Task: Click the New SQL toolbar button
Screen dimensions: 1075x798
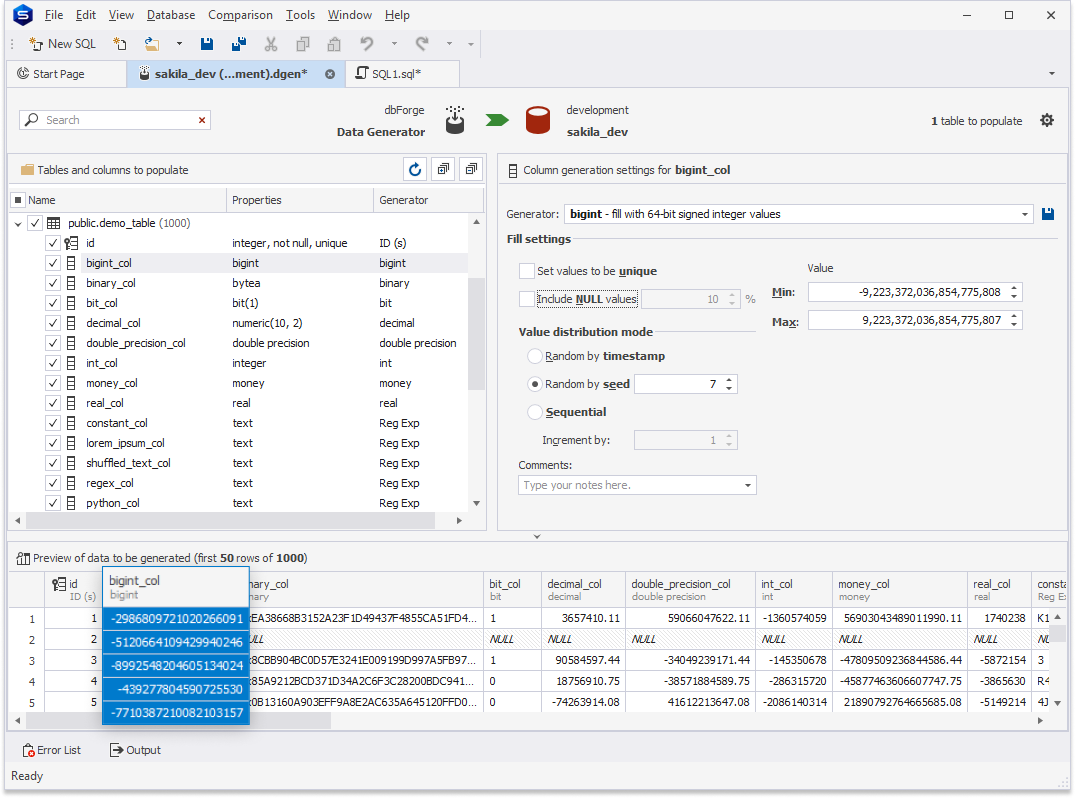Action: [x=62, y=44]
